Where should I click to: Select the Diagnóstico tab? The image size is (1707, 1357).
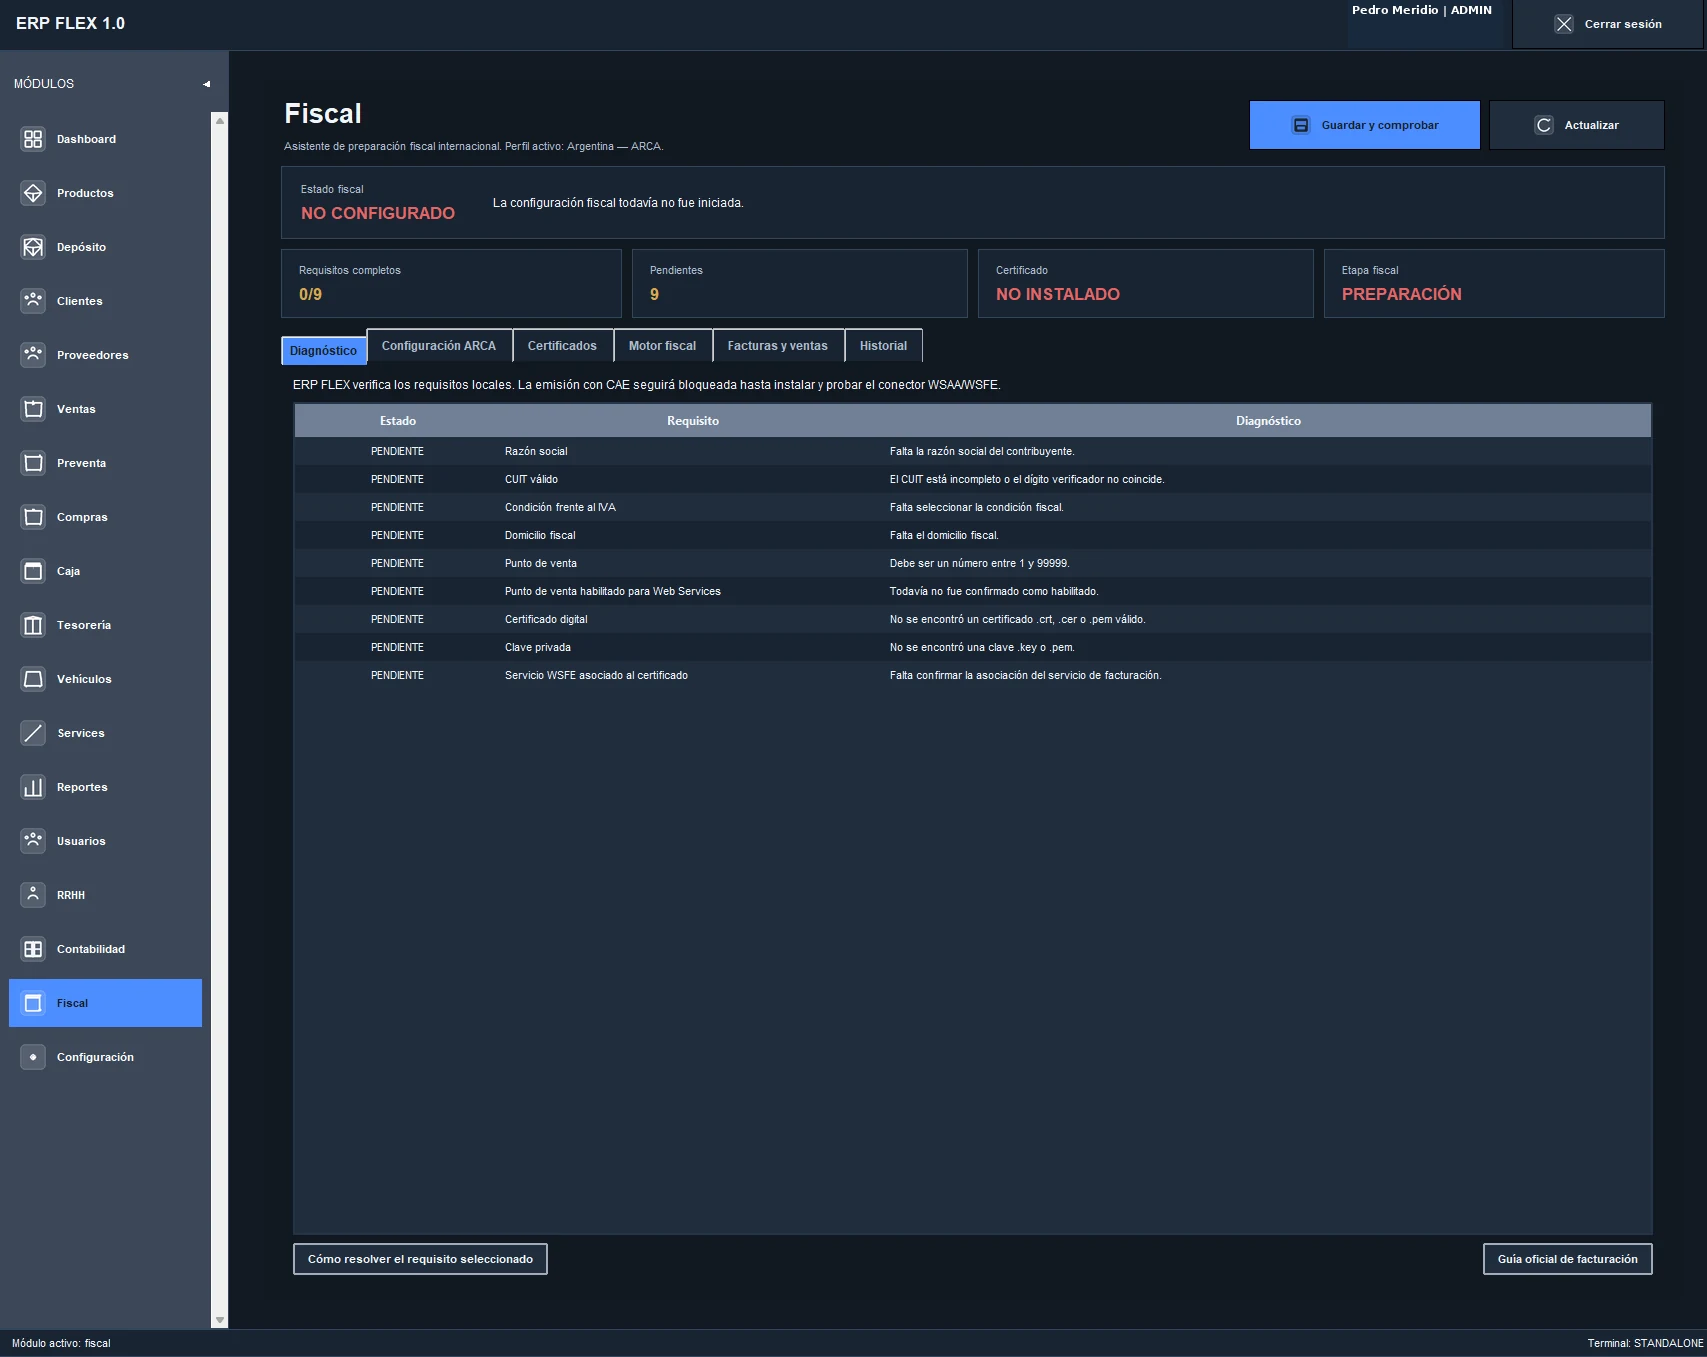(x=324, y=350)
